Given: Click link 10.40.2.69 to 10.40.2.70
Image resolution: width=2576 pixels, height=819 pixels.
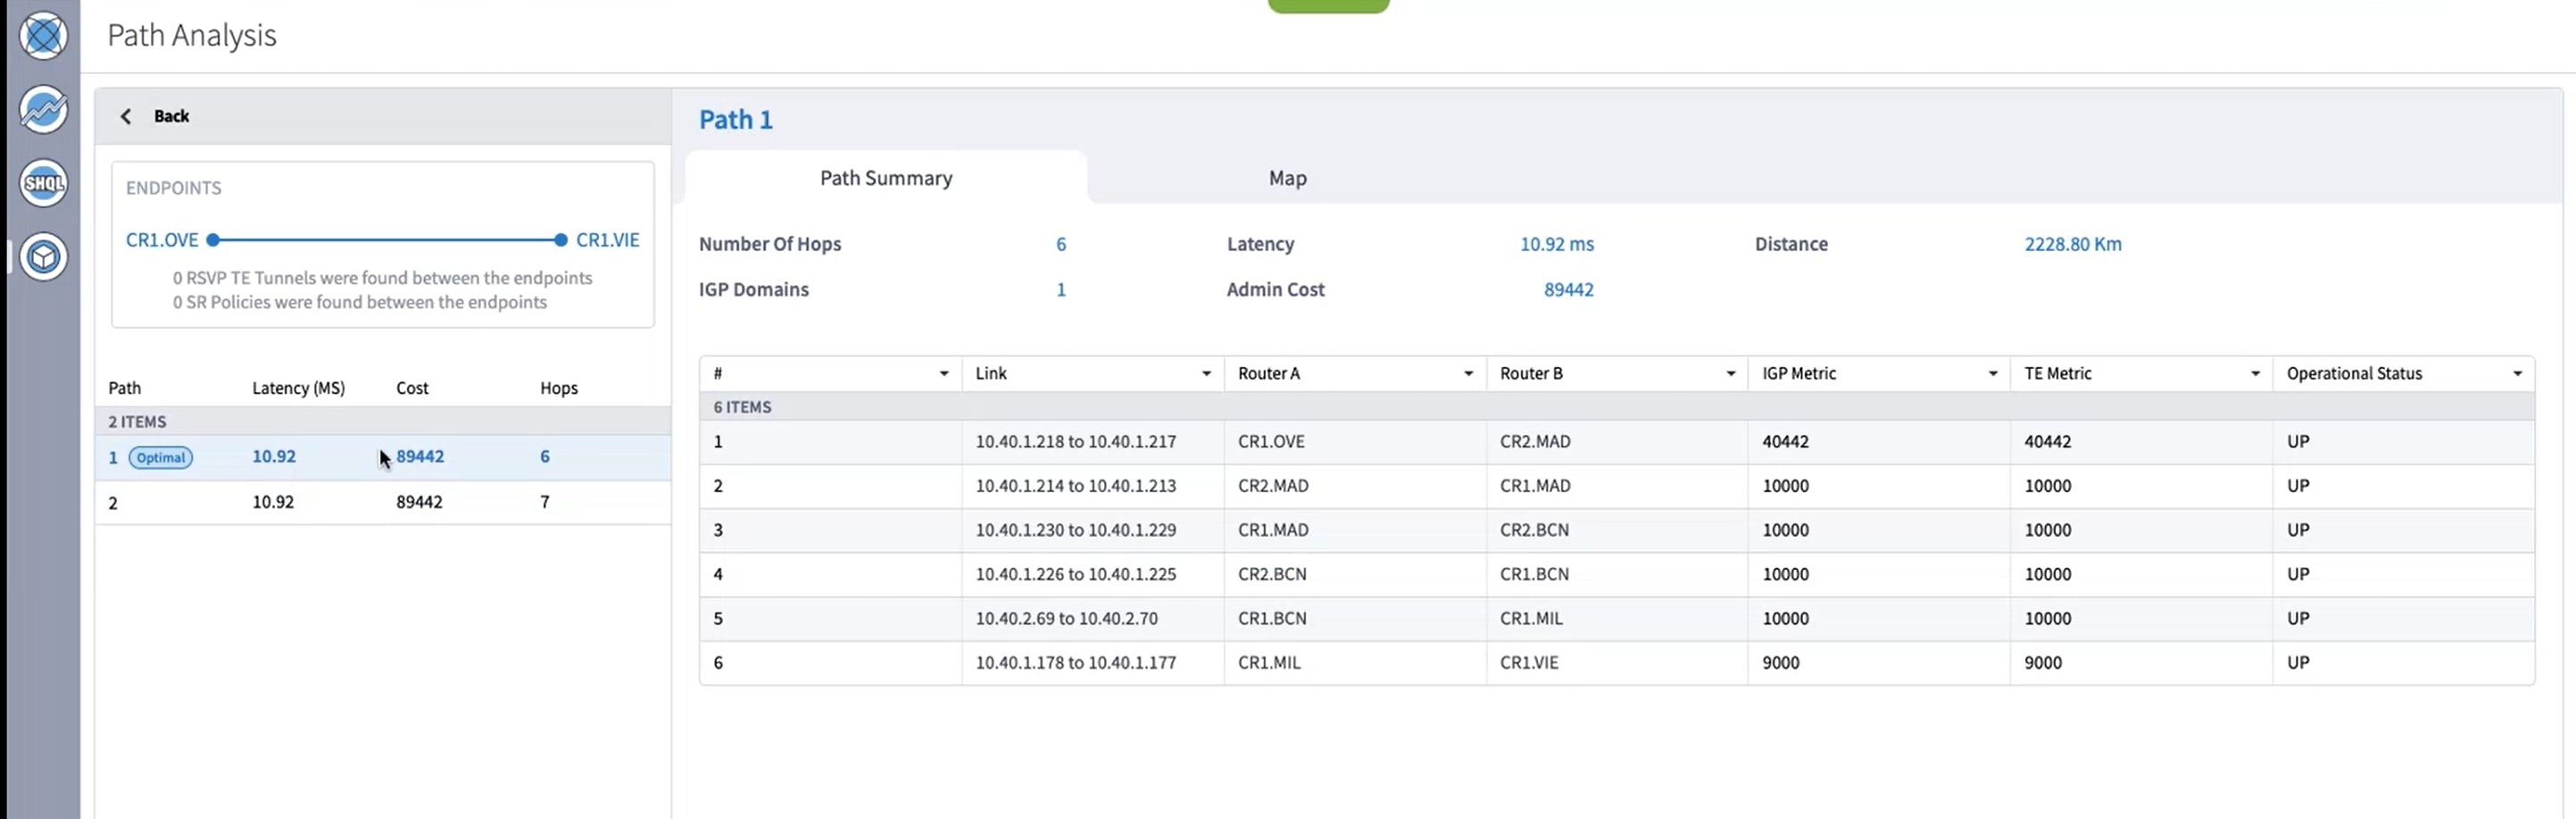Looking at the screenshot, I should (1067, 618).
